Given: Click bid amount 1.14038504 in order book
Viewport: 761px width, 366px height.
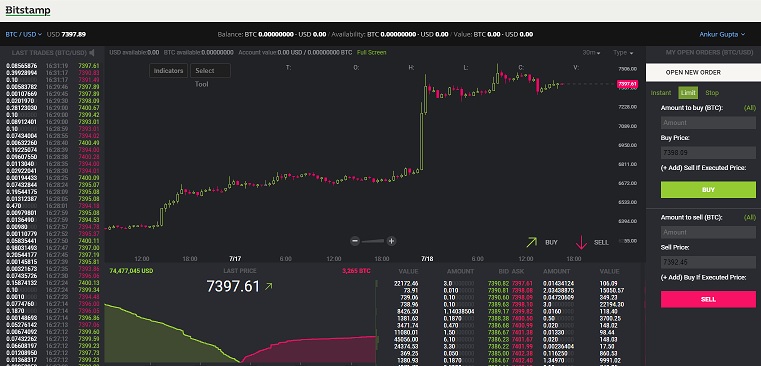Looking at the screenshot, I should pyautogui.click(x=459, y=312).
